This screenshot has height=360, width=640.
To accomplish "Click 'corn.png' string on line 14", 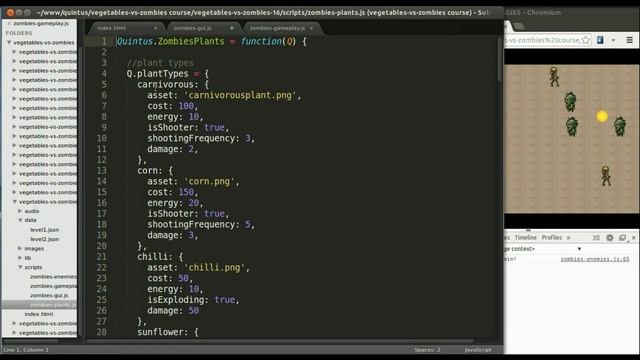I will click(x=209, y=181).
